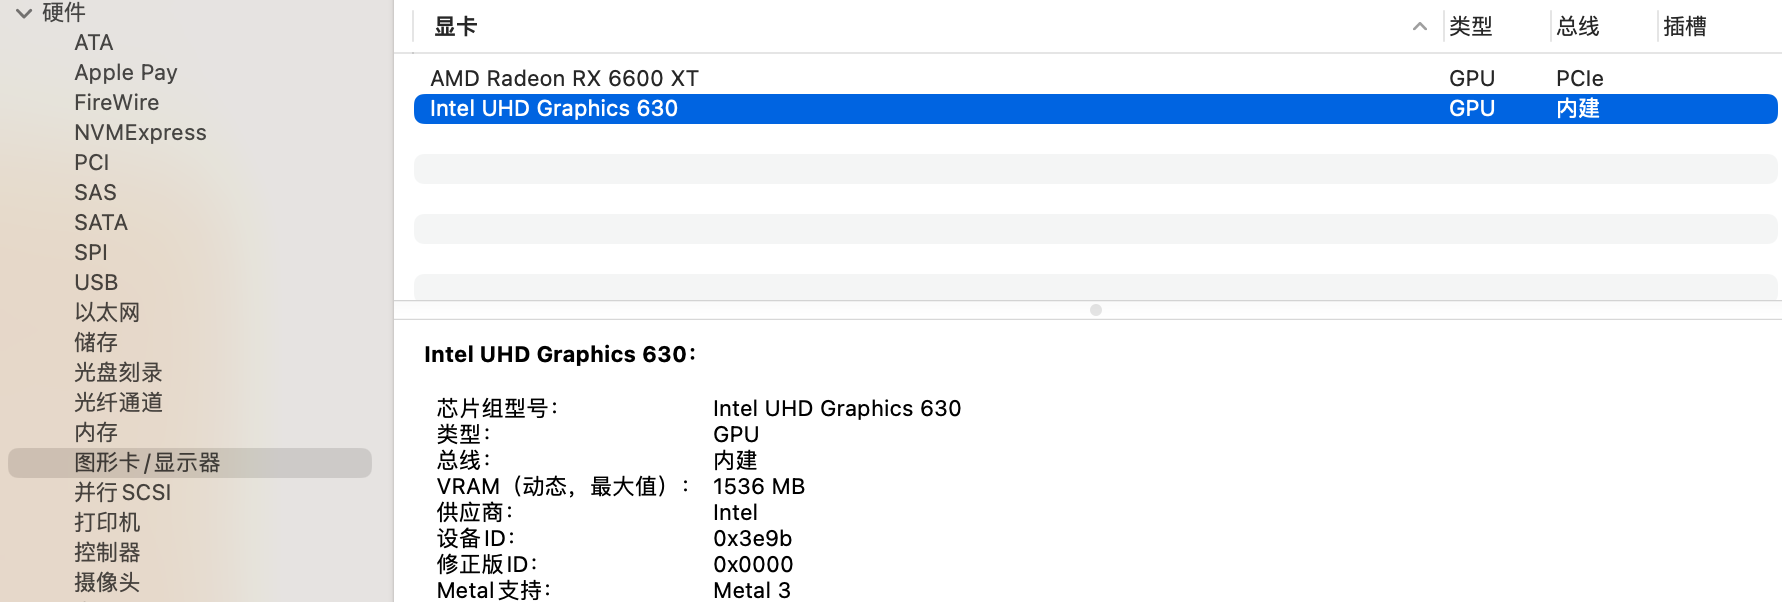The width and height of the screenshot is (1782, 602).
Task: Click the panel divider handle dot
Action: [x=1096, y=310]
